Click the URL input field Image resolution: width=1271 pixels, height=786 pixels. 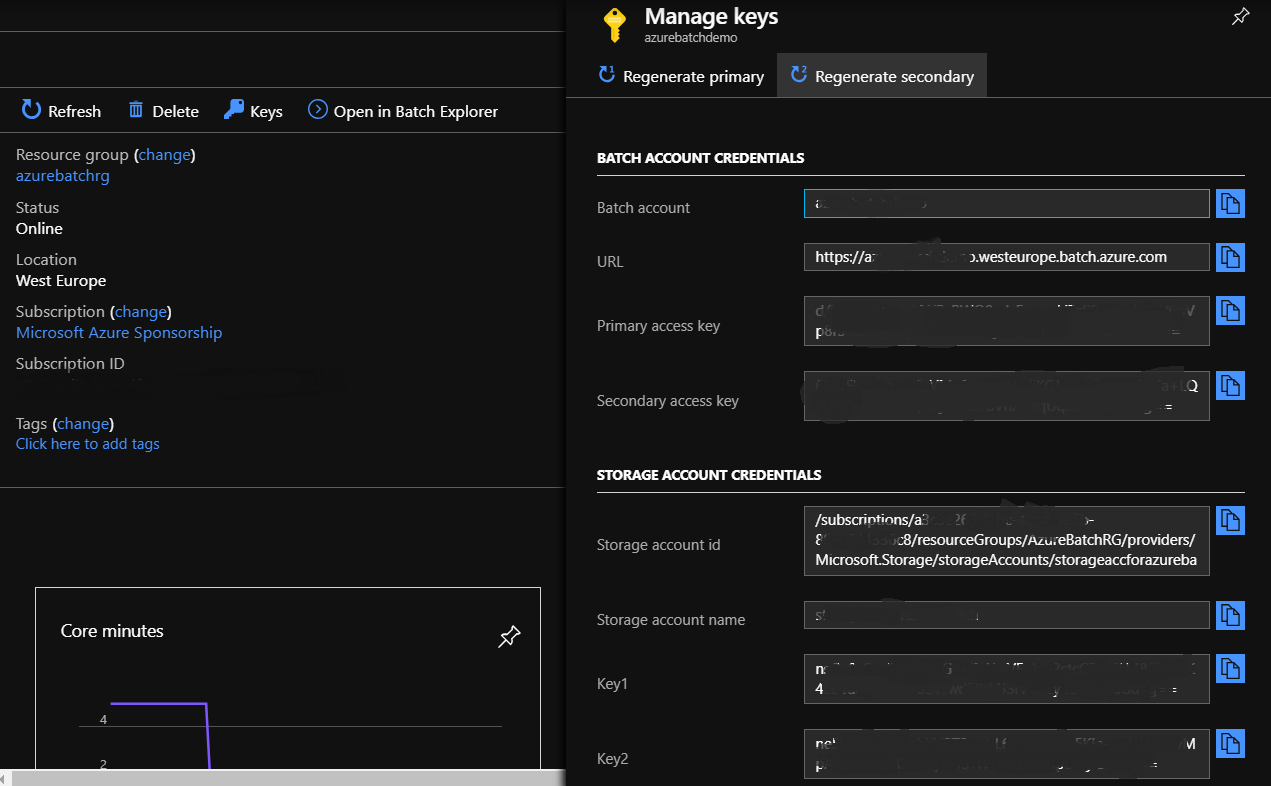click(x=1007, y=257)
